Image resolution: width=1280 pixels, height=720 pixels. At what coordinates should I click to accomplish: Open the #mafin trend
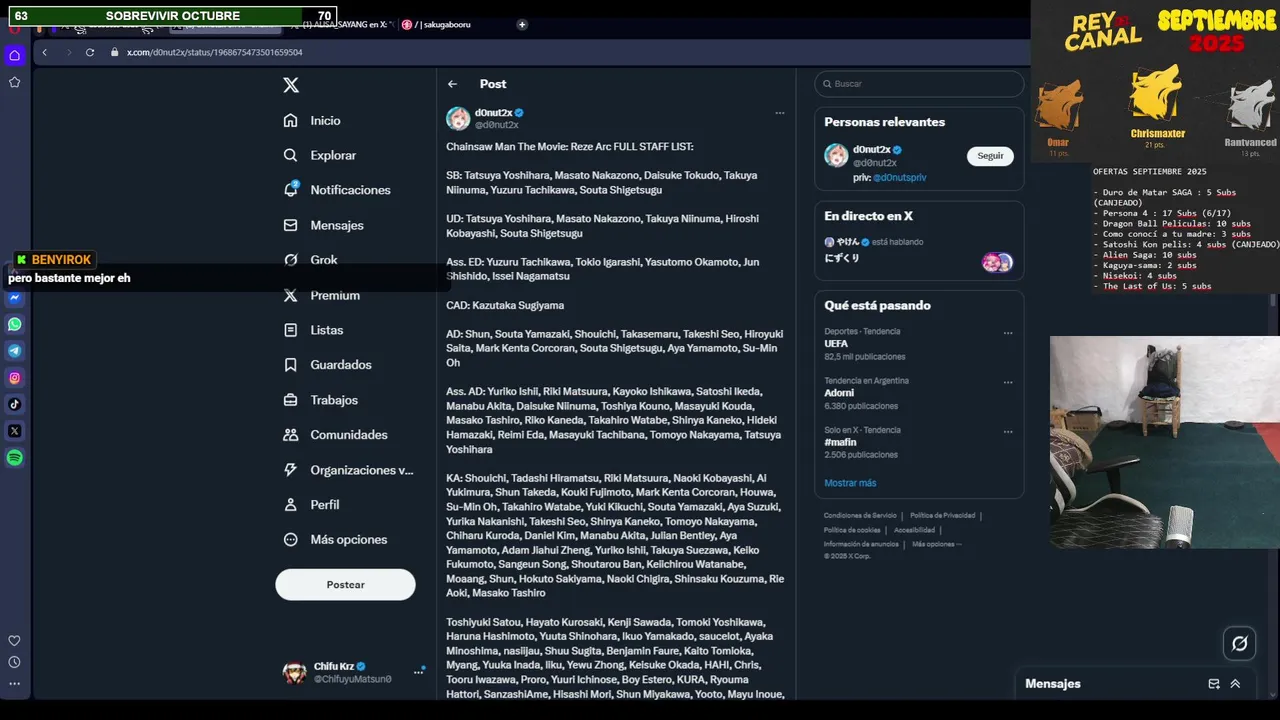tap(840, 442)
